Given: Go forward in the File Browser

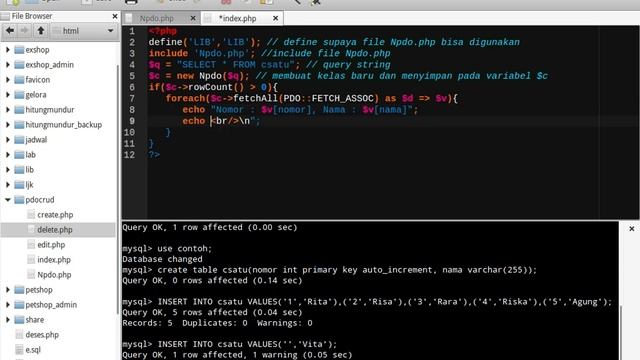Looking at the screenshot, I should (24, 31).
